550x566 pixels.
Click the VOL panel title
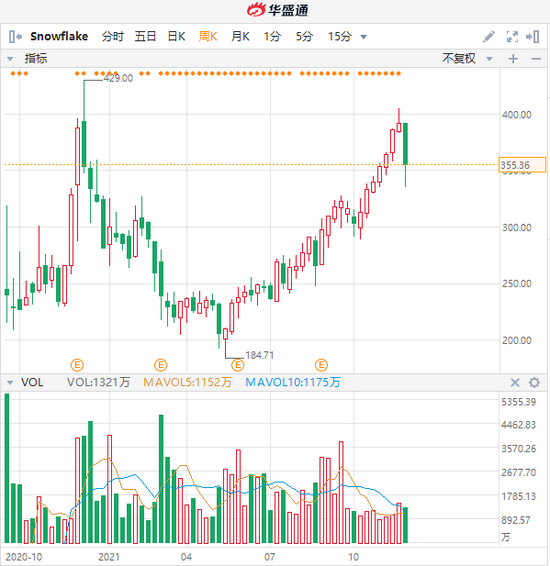[x=32, y=382]
